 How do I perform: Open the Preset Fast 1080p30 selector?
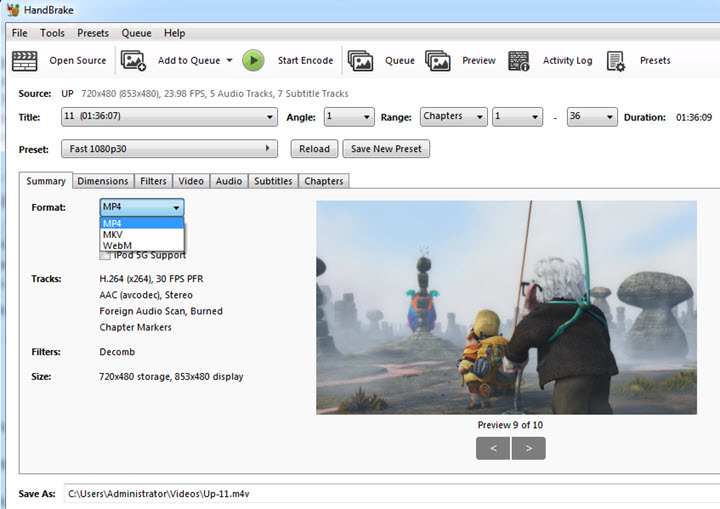click(x=169, y=149)
